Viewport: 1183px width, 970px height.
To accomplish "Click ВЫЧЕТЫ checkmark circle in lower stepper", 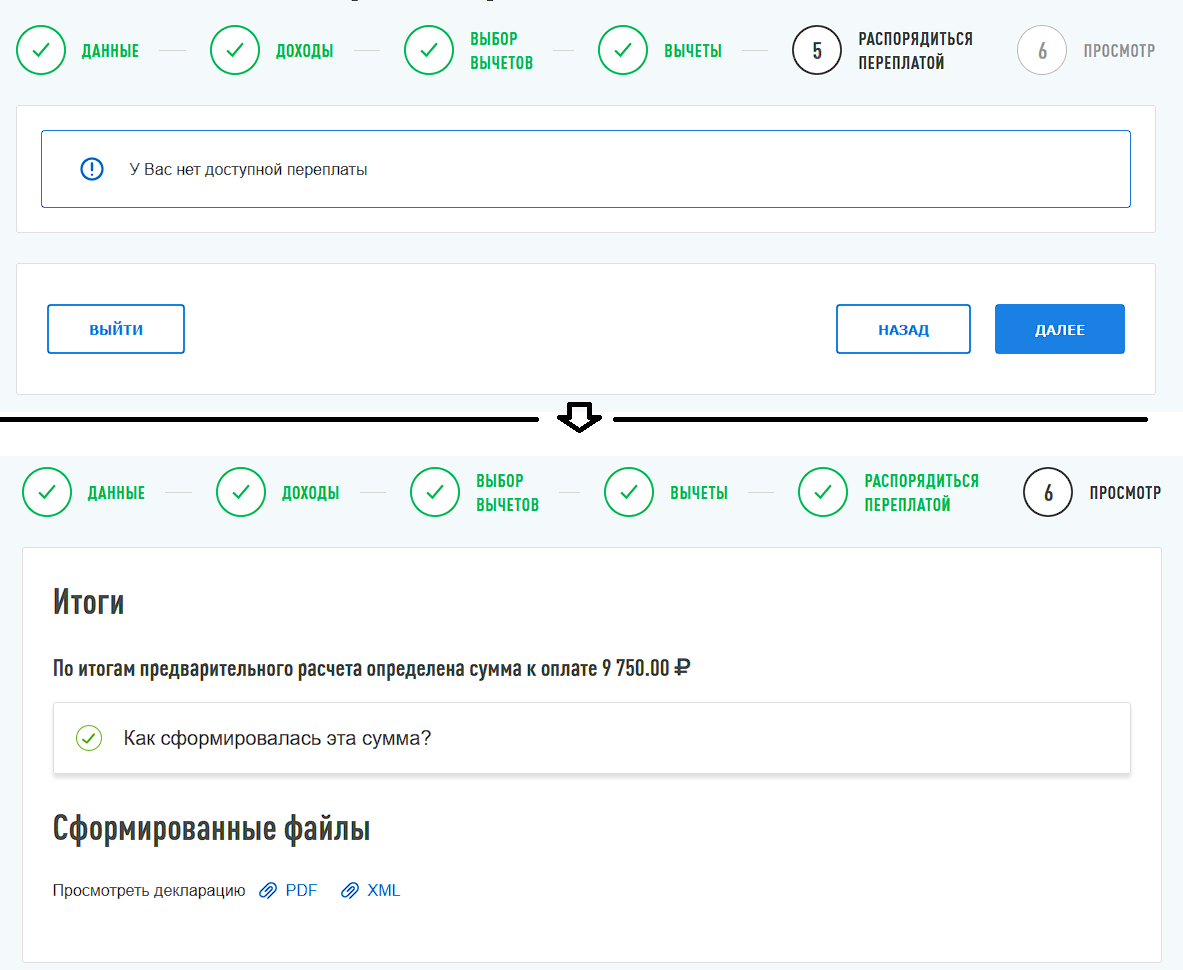I will [x=628, y=493].
